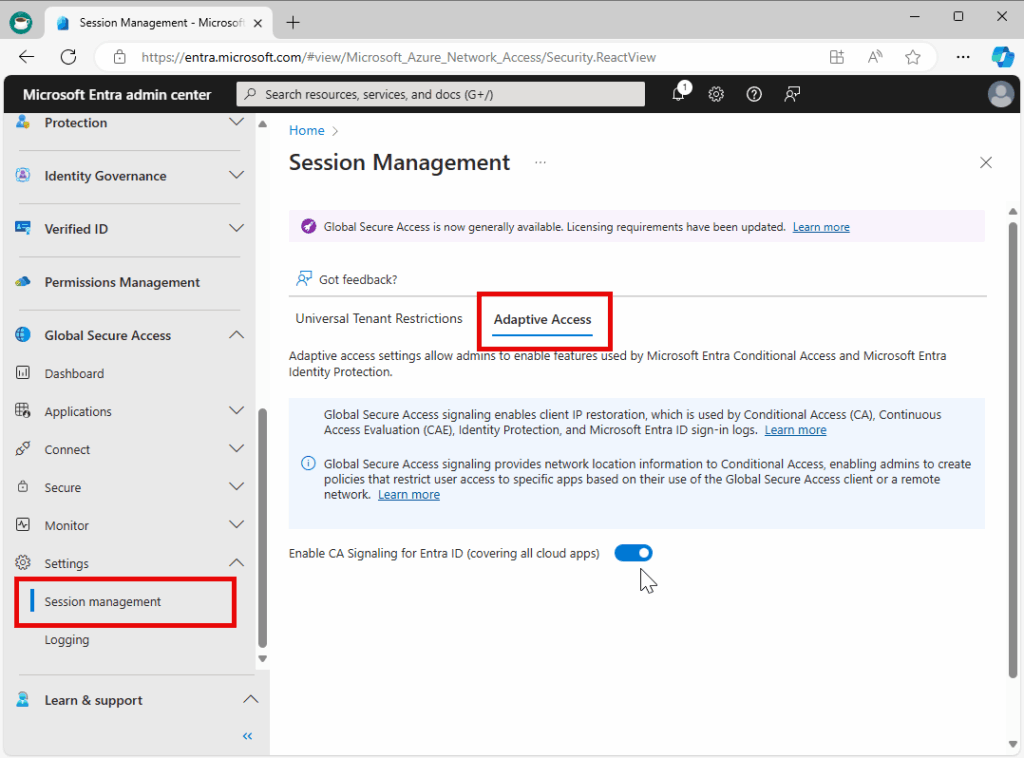The width and height of the screenshot is (1024, 758).
Task: Expand the Identity Governance section
Action: [236, 176]
